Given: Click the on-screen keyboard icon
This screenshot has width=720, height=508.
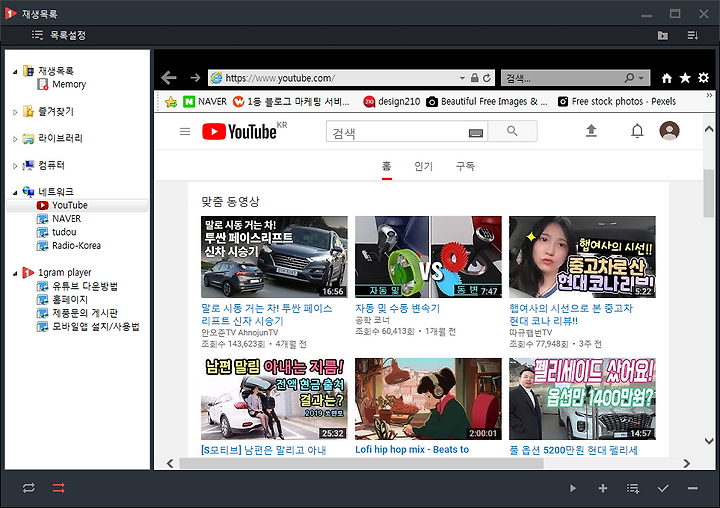Looking at the screenshot, I should click(476, 133).
